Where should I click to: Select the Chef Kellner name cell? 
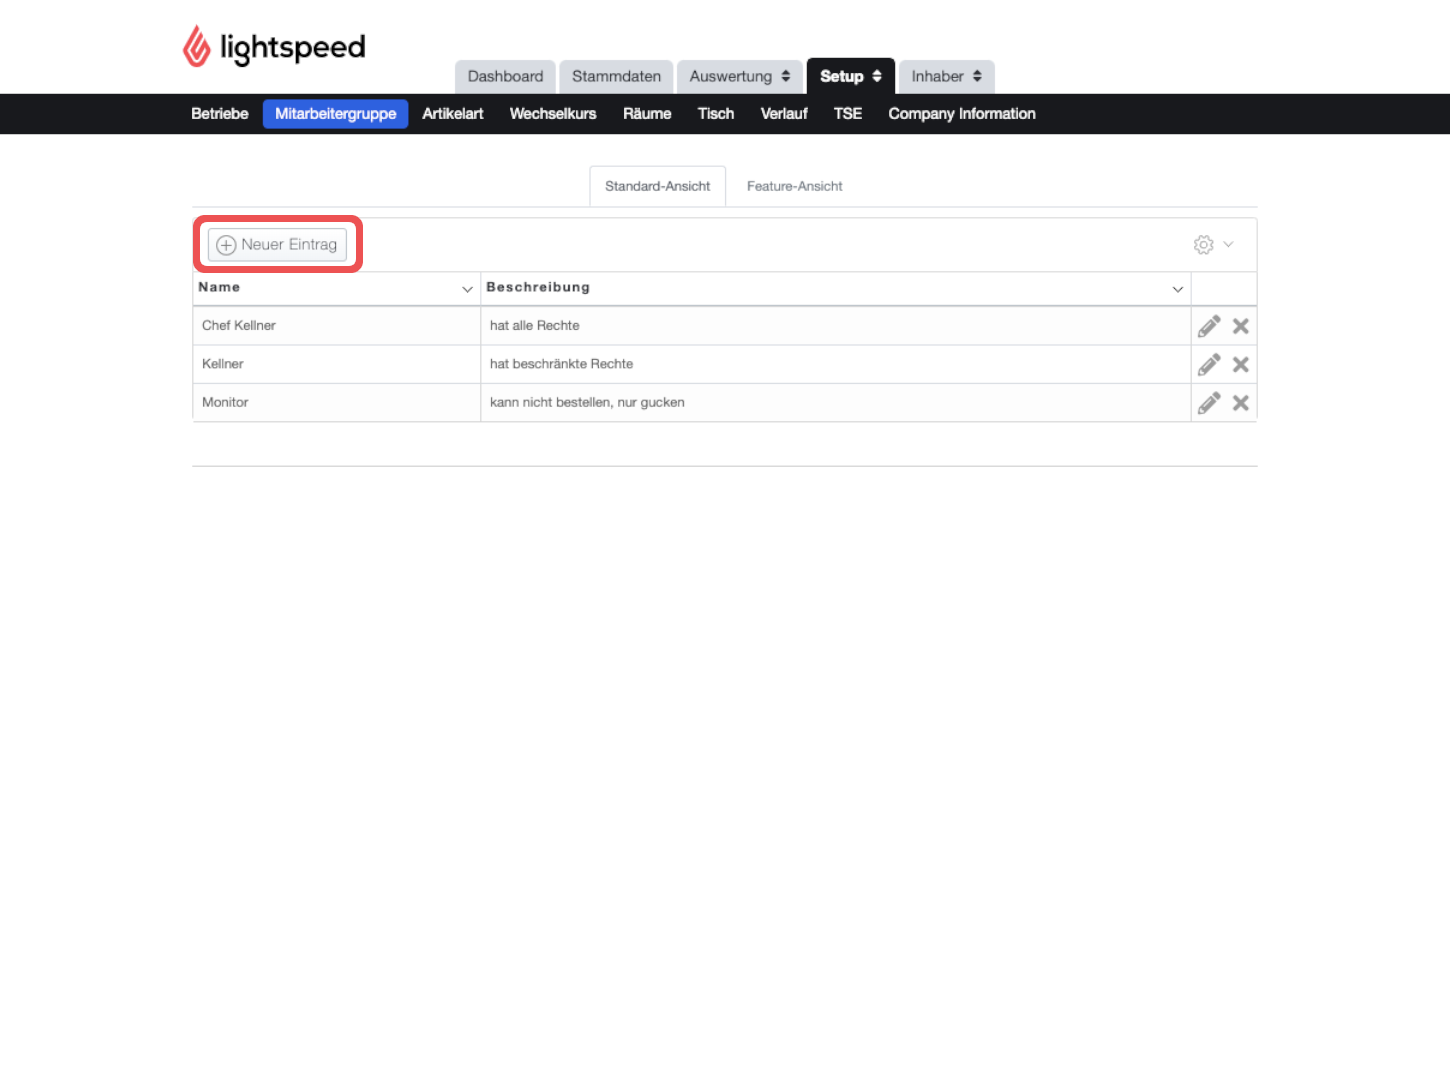click(337, 326)
